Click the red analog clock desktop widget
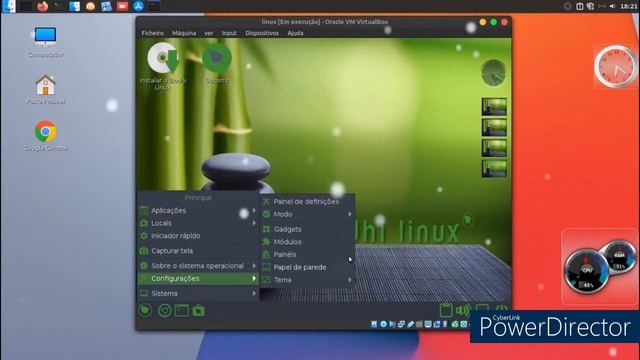The image size is (640, 360). click(x=616, y=67)
